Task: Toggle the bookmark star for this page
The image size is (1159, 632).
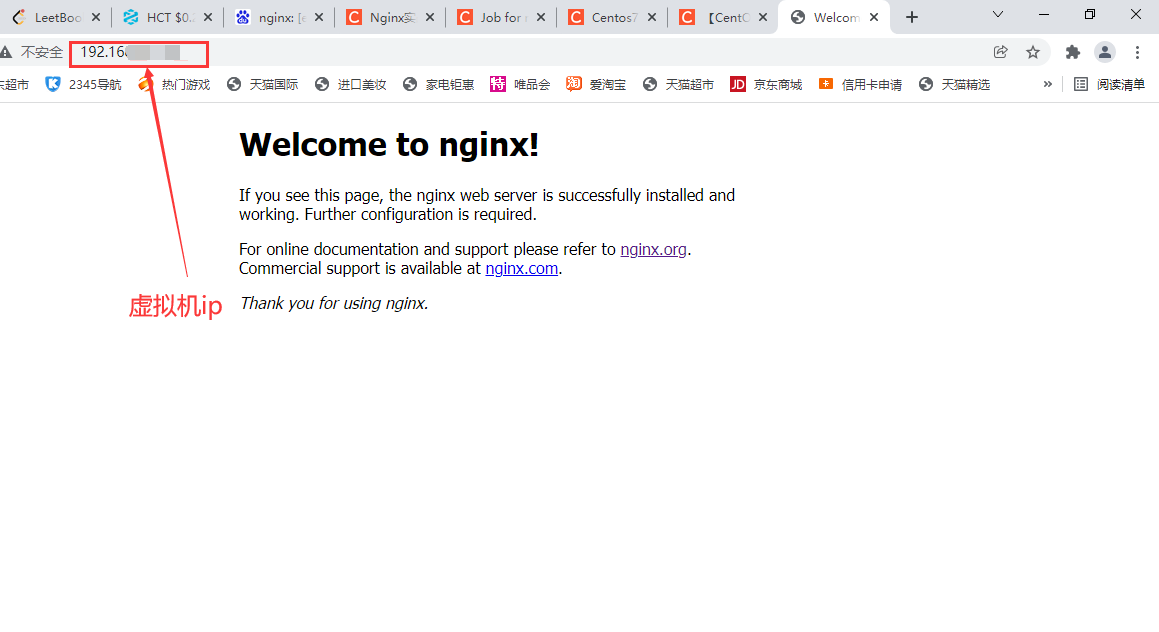Action: tap(1033, 52)
